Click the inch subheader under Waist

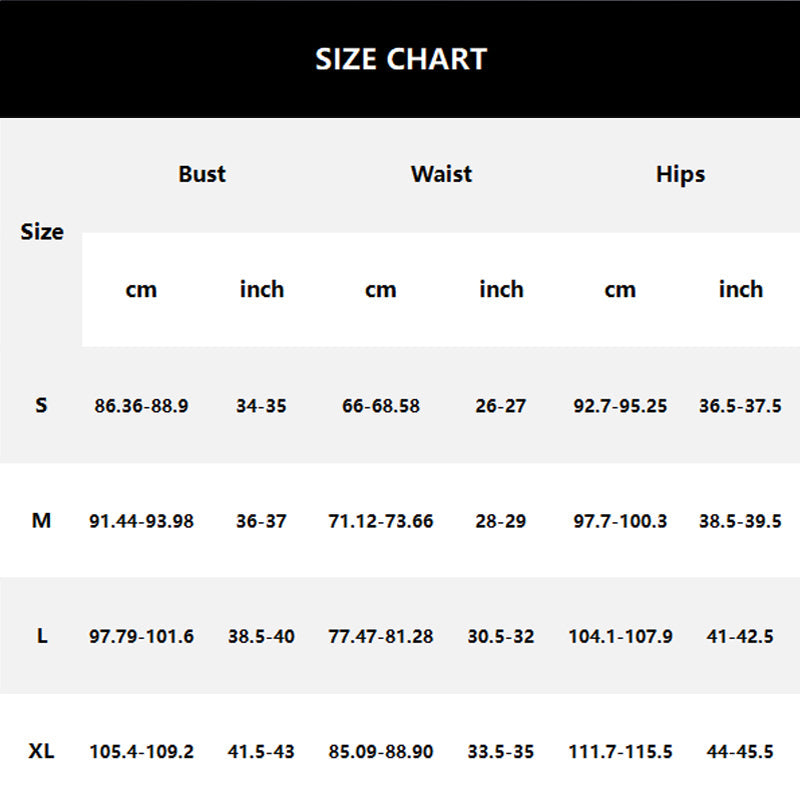coord(501,290)
